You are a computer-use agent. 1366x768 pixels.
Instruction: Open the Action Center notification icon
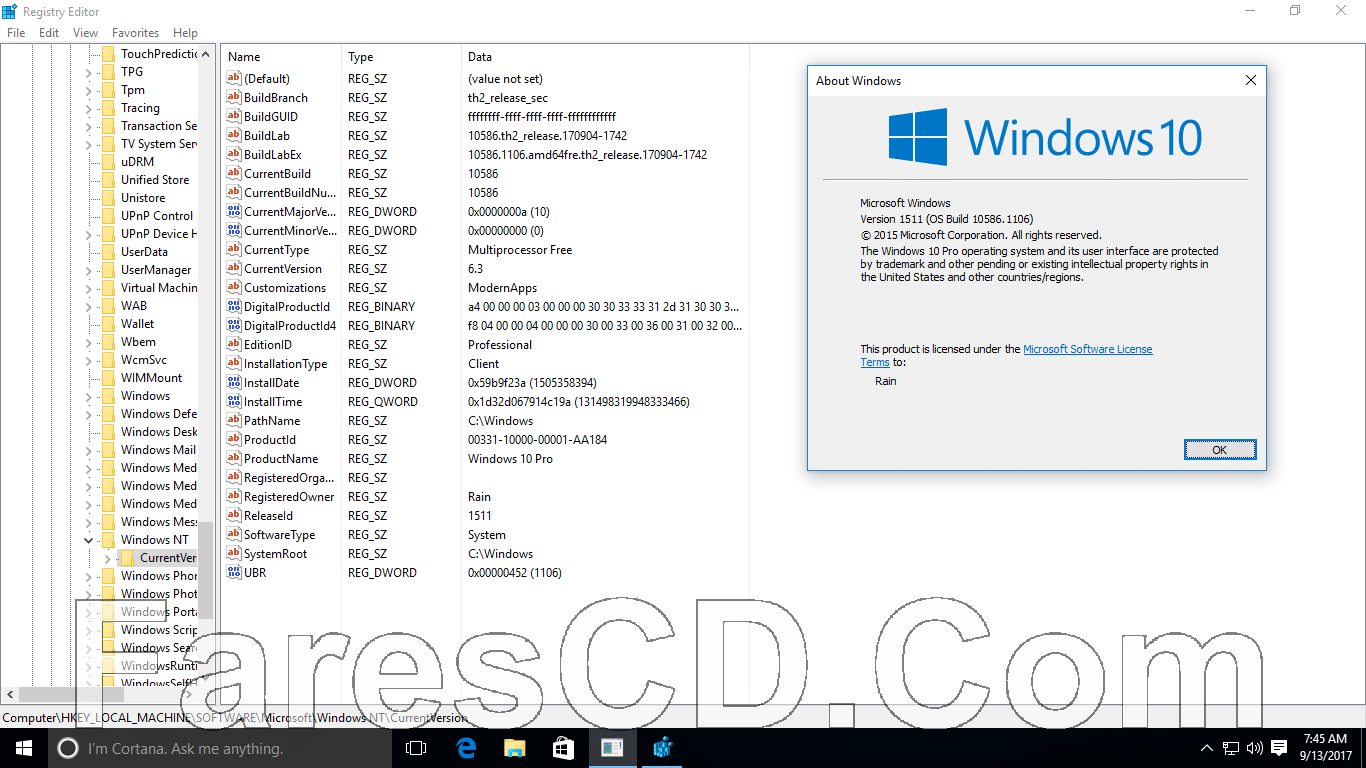(x=1280, y=748)
